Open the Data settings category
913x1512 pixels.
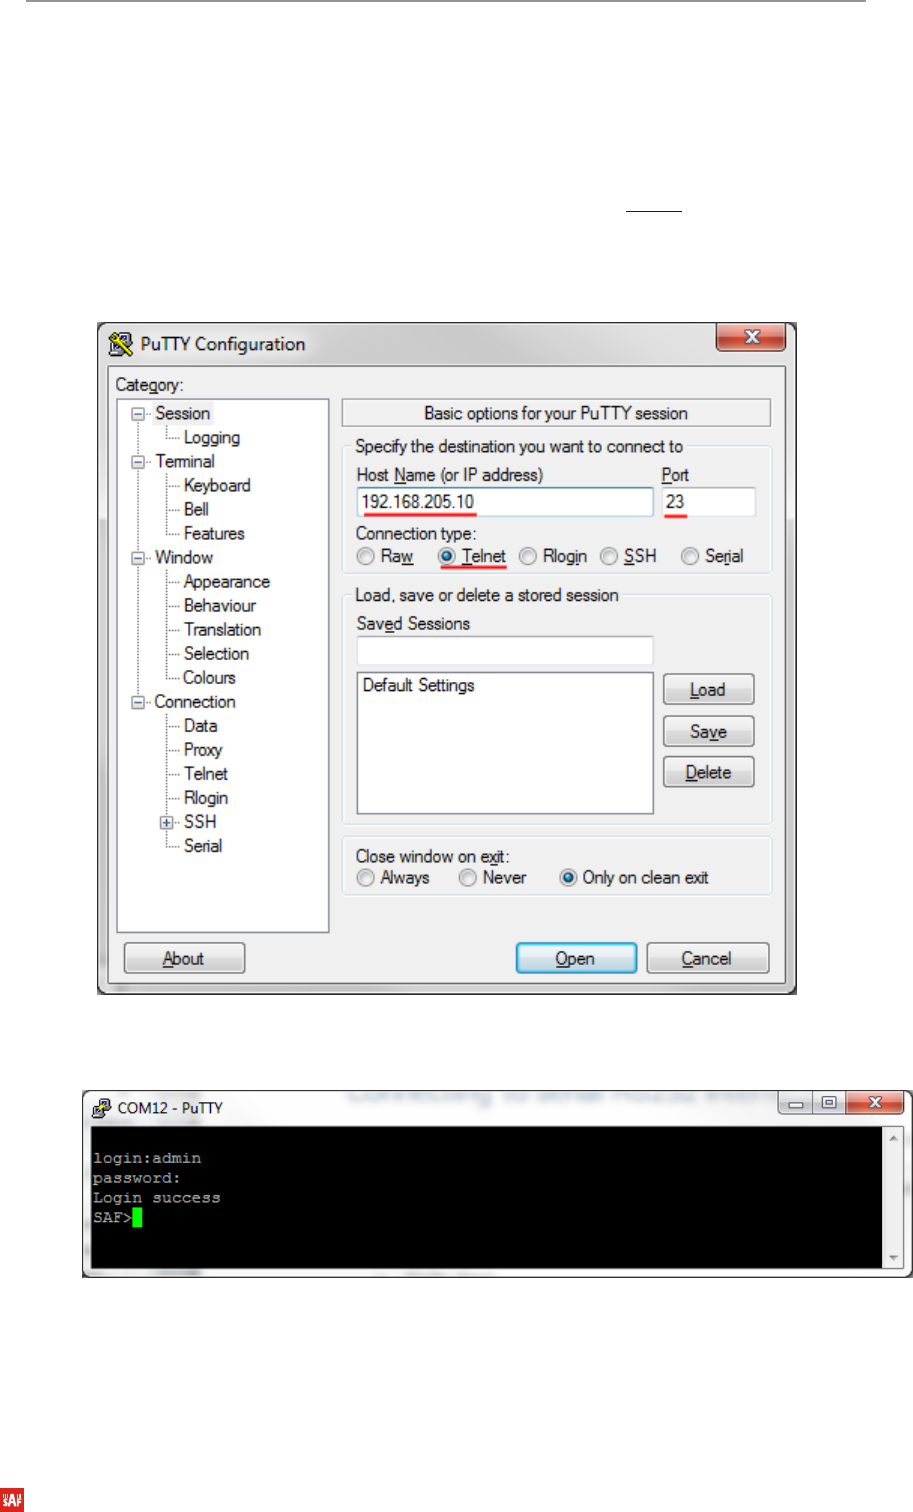(200, 726)
